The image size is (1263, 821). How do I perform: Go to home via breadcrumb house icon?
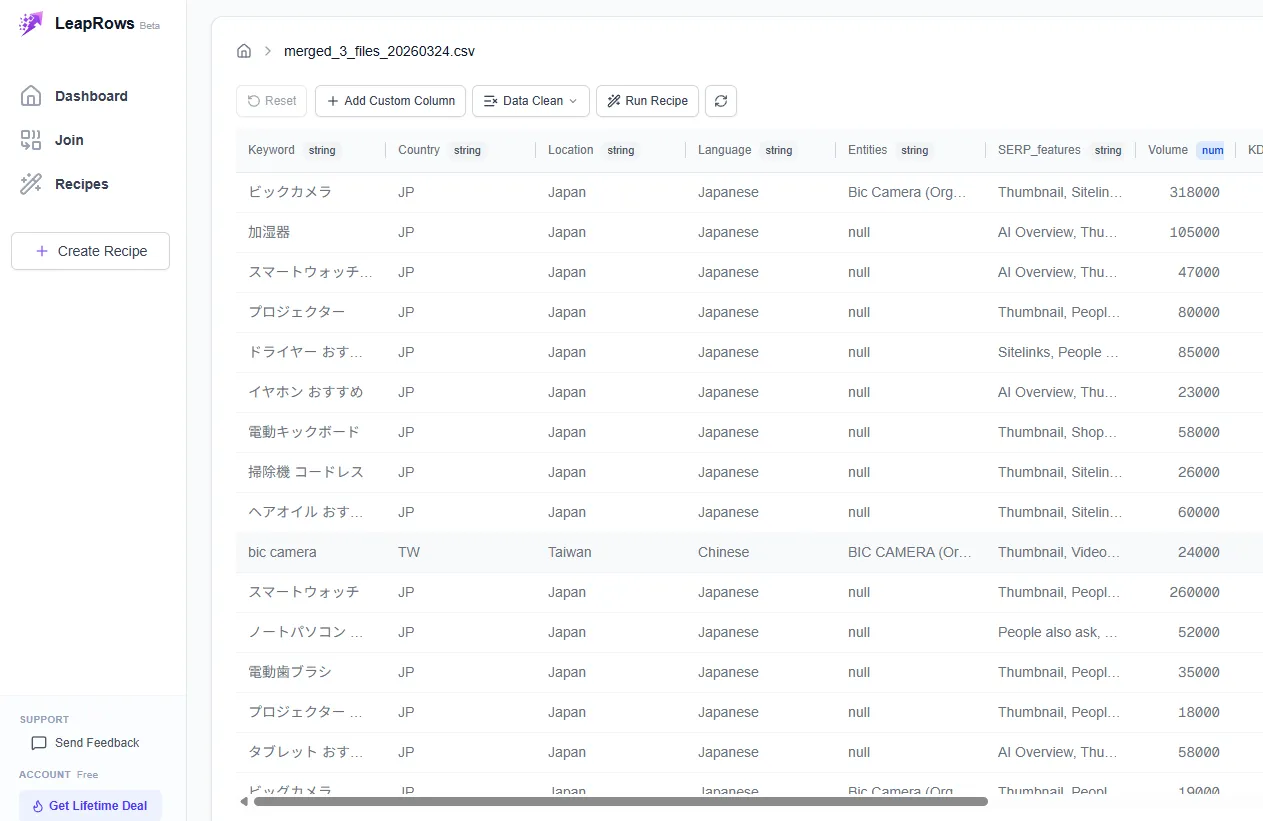244,51
